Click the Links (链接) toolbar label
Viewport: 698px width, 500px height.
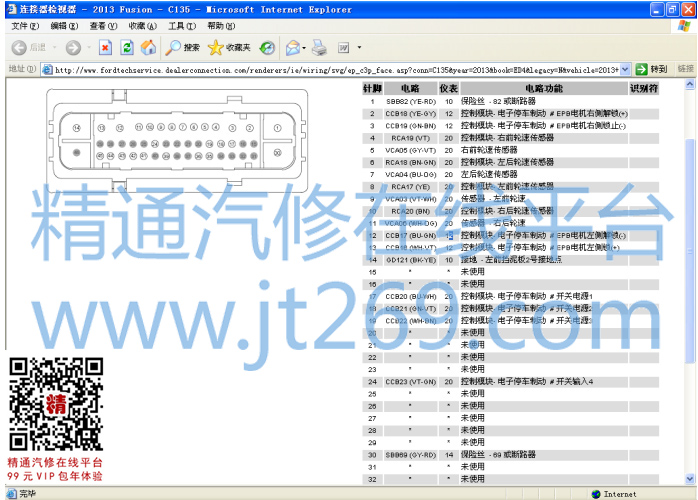coord(686,69)
